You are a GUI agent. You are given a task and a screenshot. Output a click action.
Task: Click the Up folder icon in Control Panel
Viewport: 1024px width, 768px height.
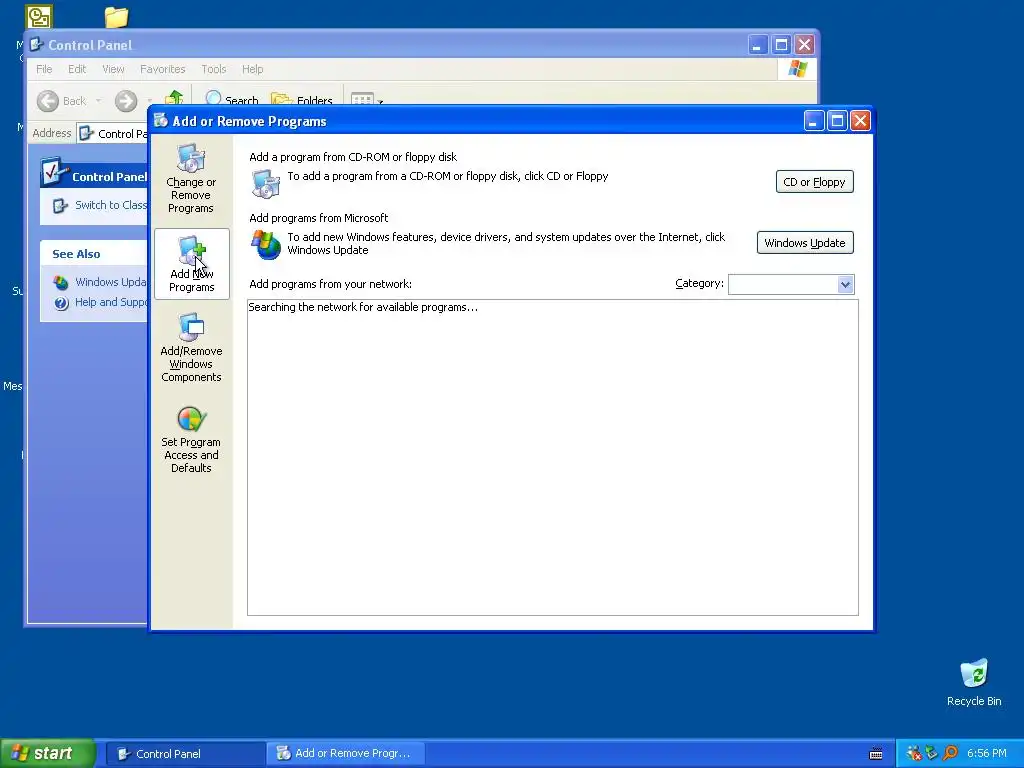[174, 98]
